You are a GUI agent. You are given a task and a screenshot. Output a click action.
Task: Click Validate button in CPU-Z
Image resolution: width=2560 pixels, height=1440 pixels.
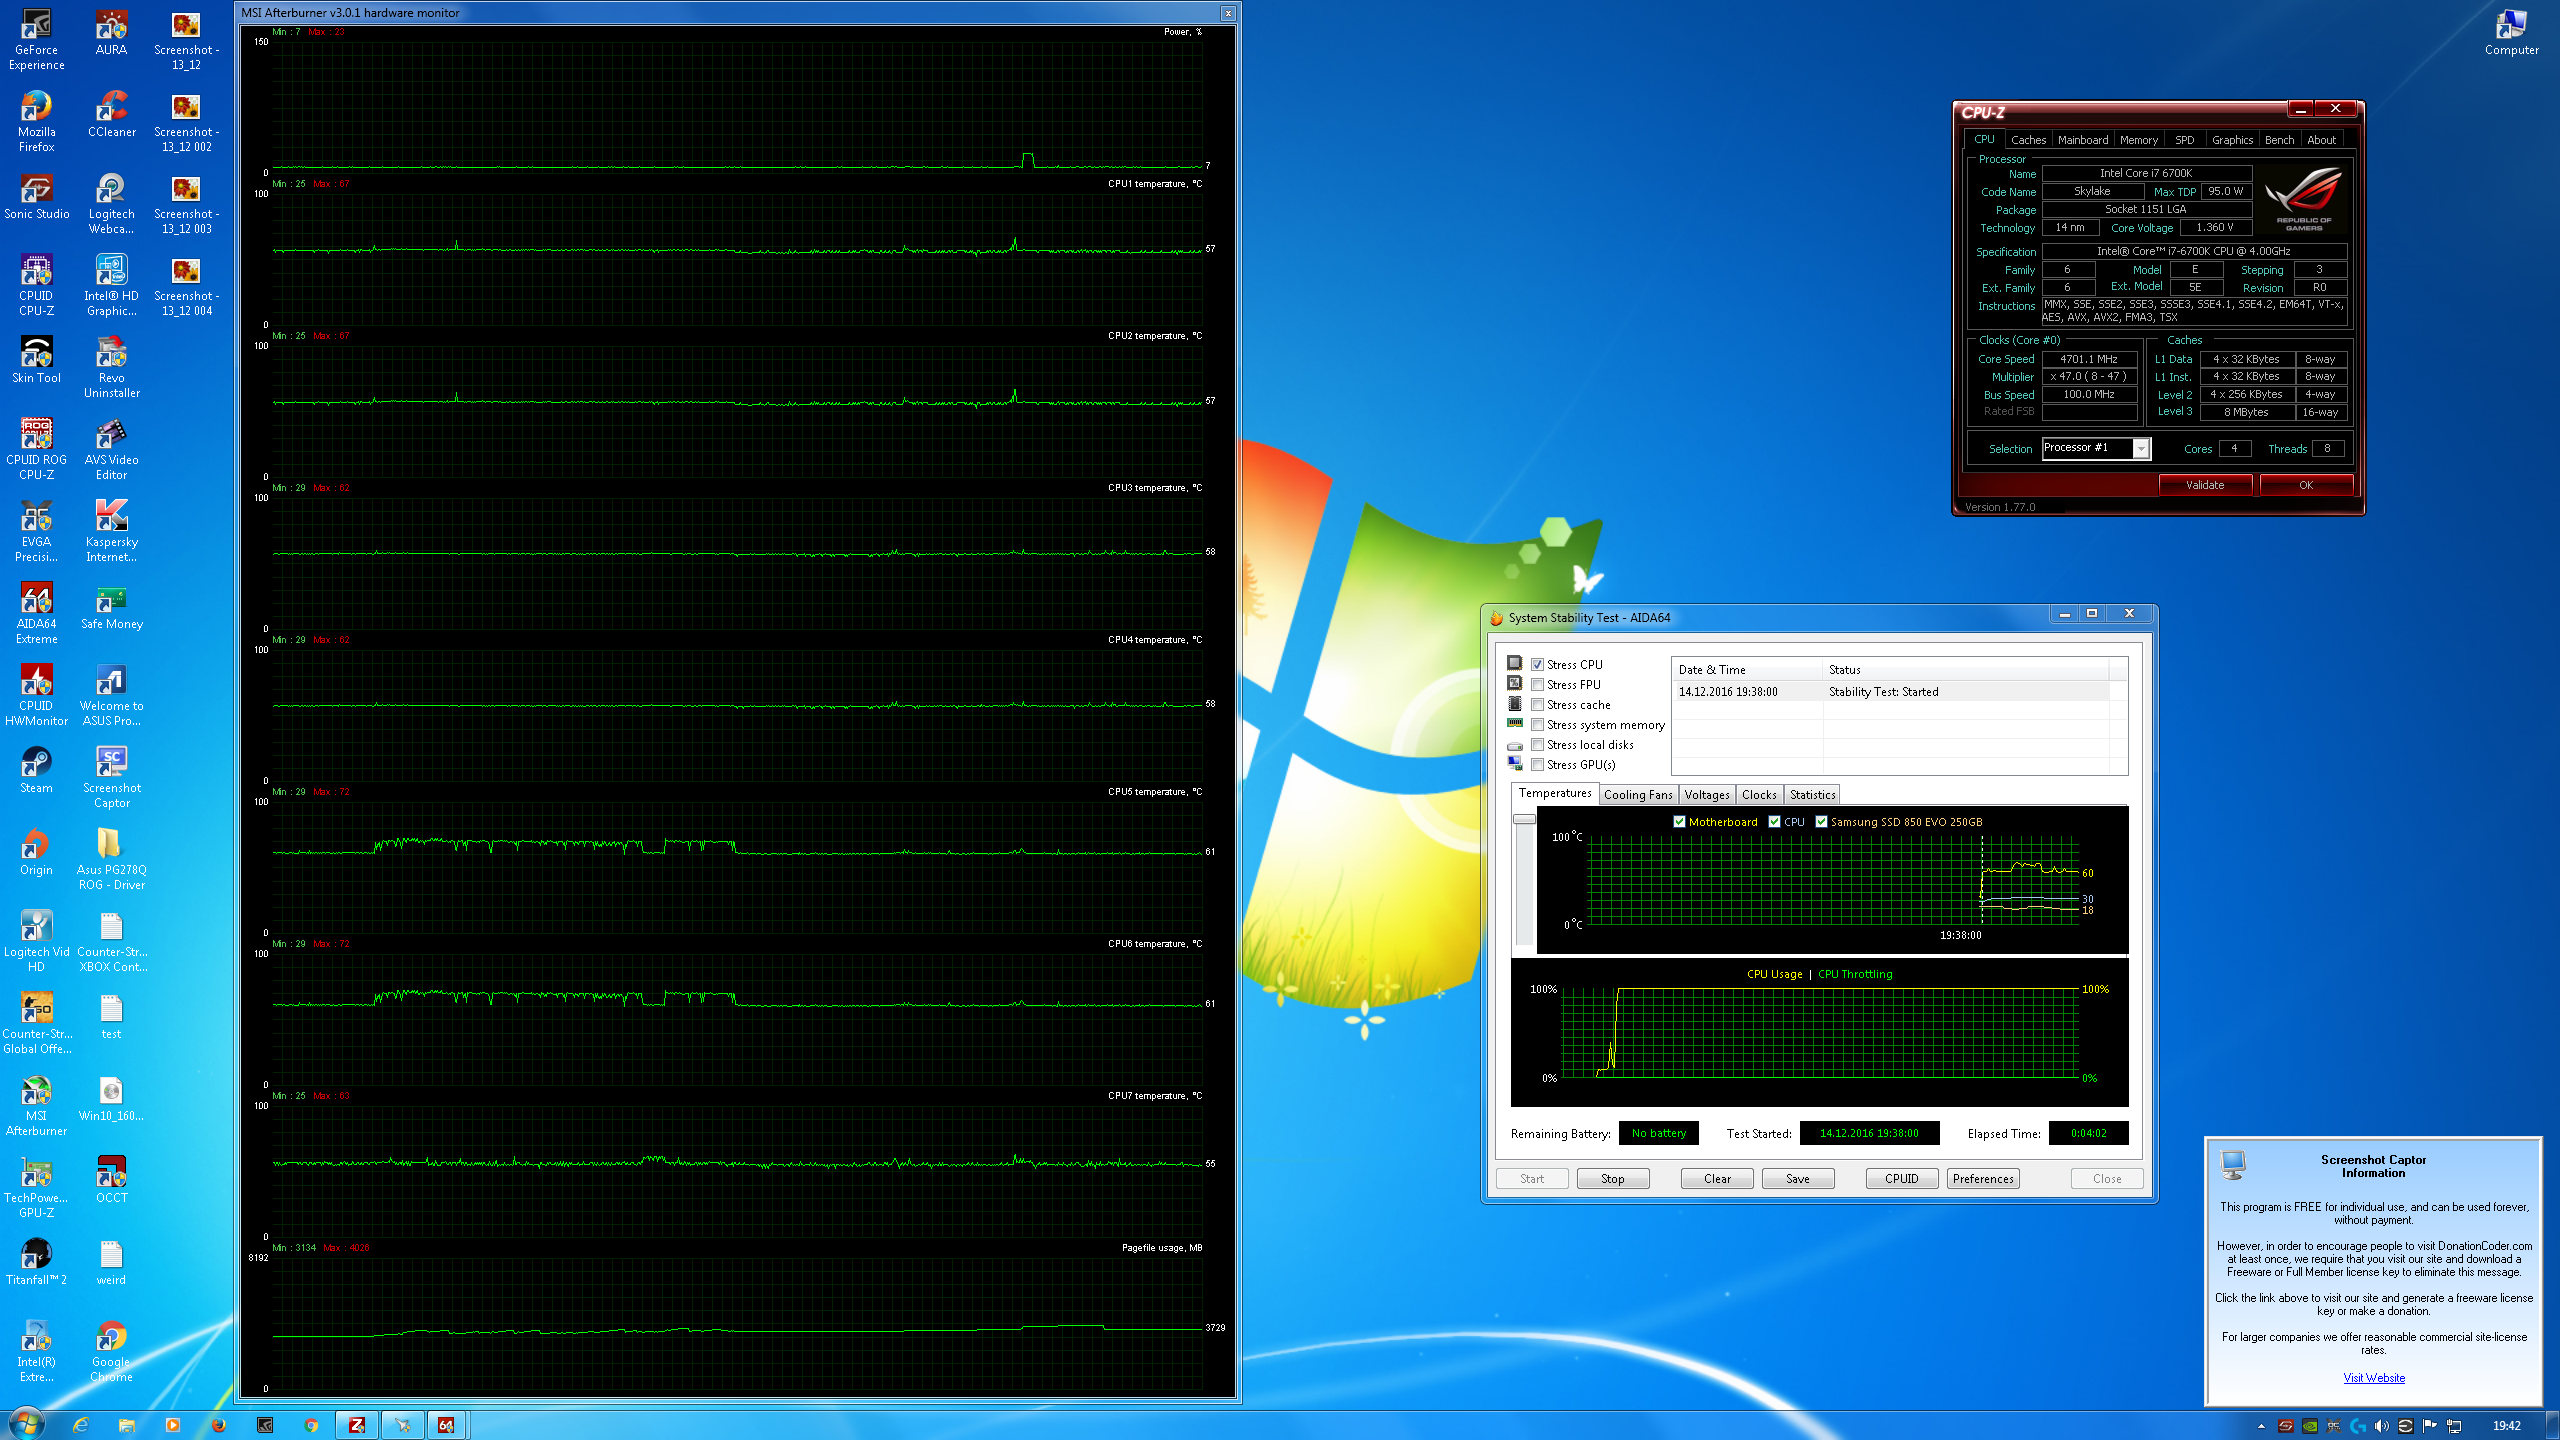[2205, 485]
